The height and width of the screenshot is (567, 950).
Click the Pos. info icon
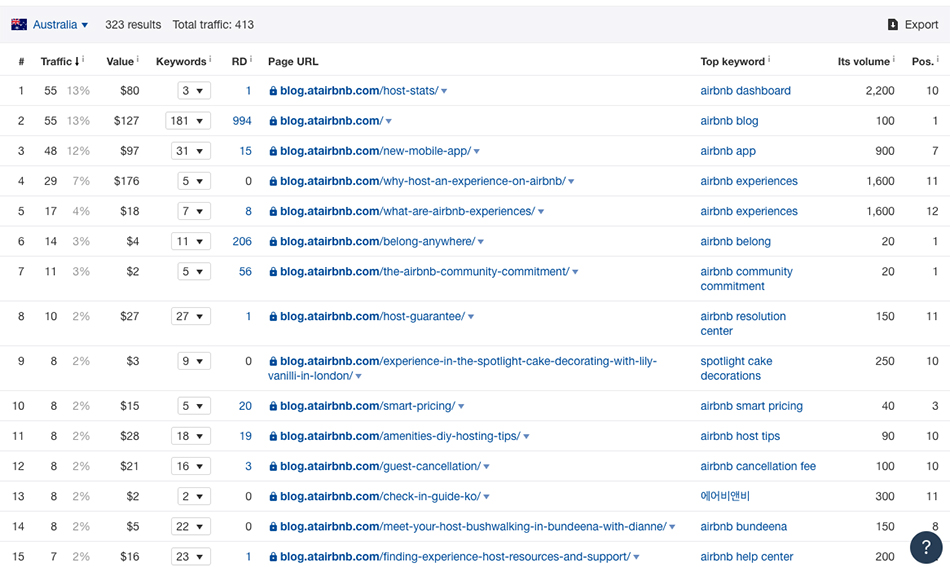point(937,59)
